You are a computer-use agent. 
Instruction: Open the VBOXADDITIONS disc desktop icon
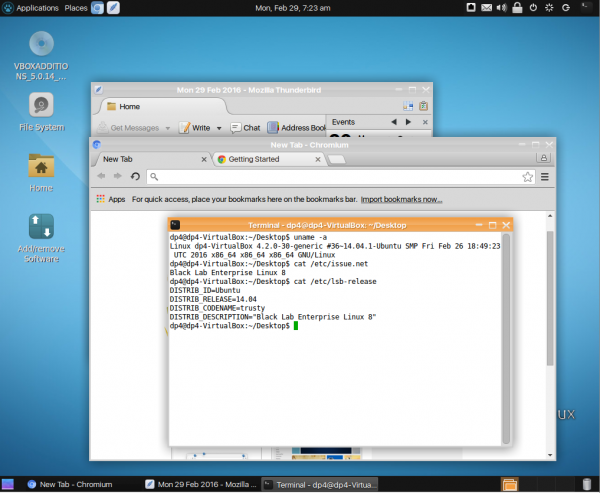(x=41, y=56)
